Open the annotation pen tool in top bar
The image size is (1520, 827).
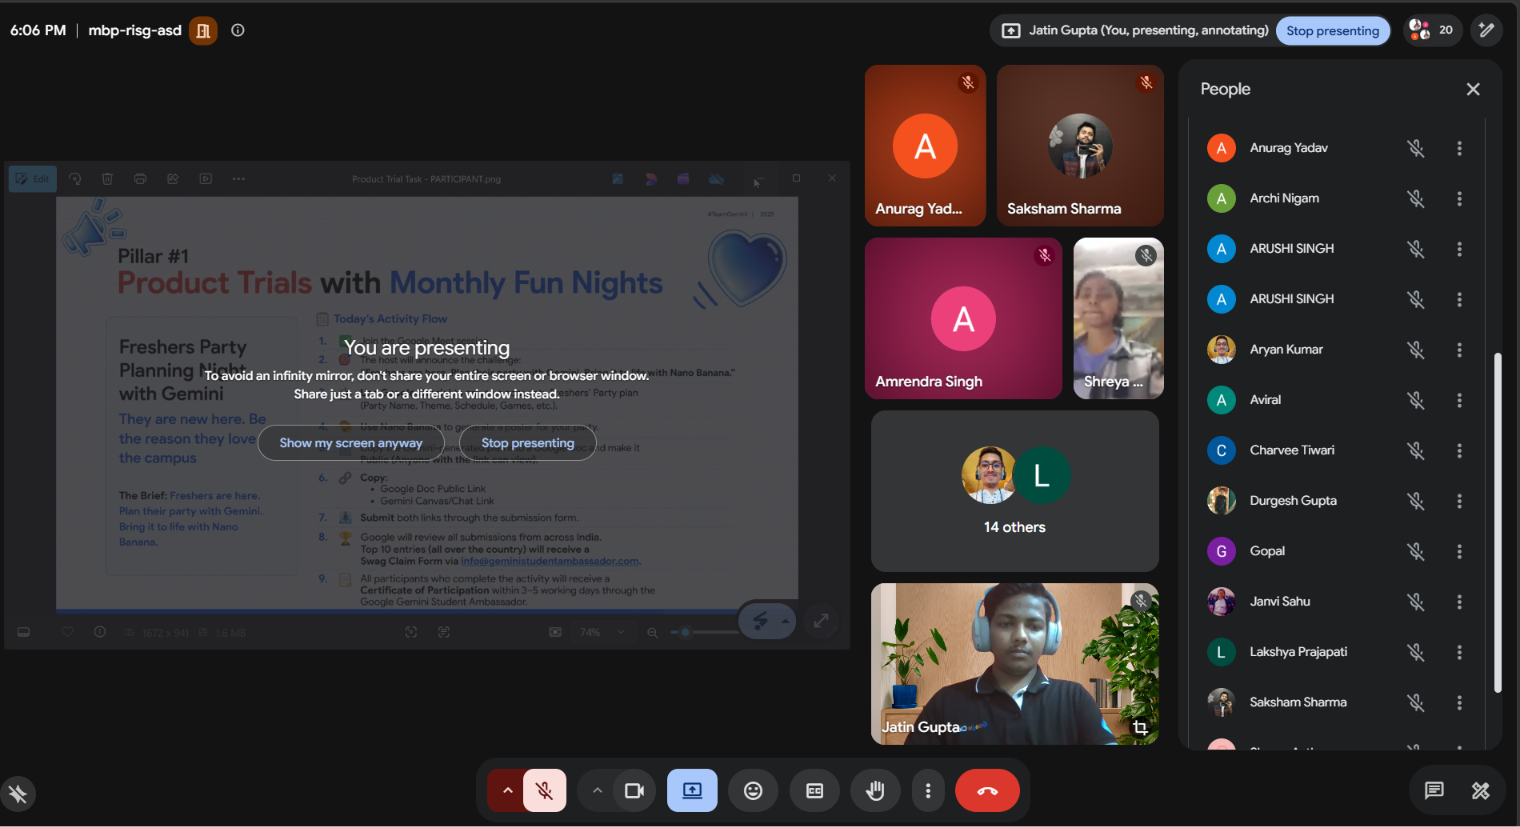(x=1487, y=30)
